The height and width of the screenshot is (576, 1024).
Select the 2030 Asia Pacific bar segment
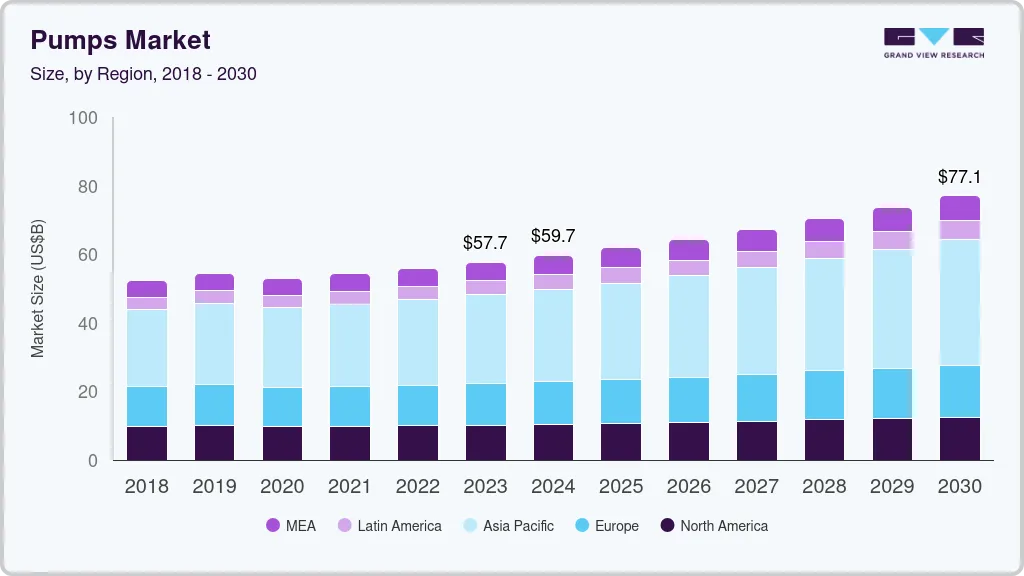click(x=959, y=302)
